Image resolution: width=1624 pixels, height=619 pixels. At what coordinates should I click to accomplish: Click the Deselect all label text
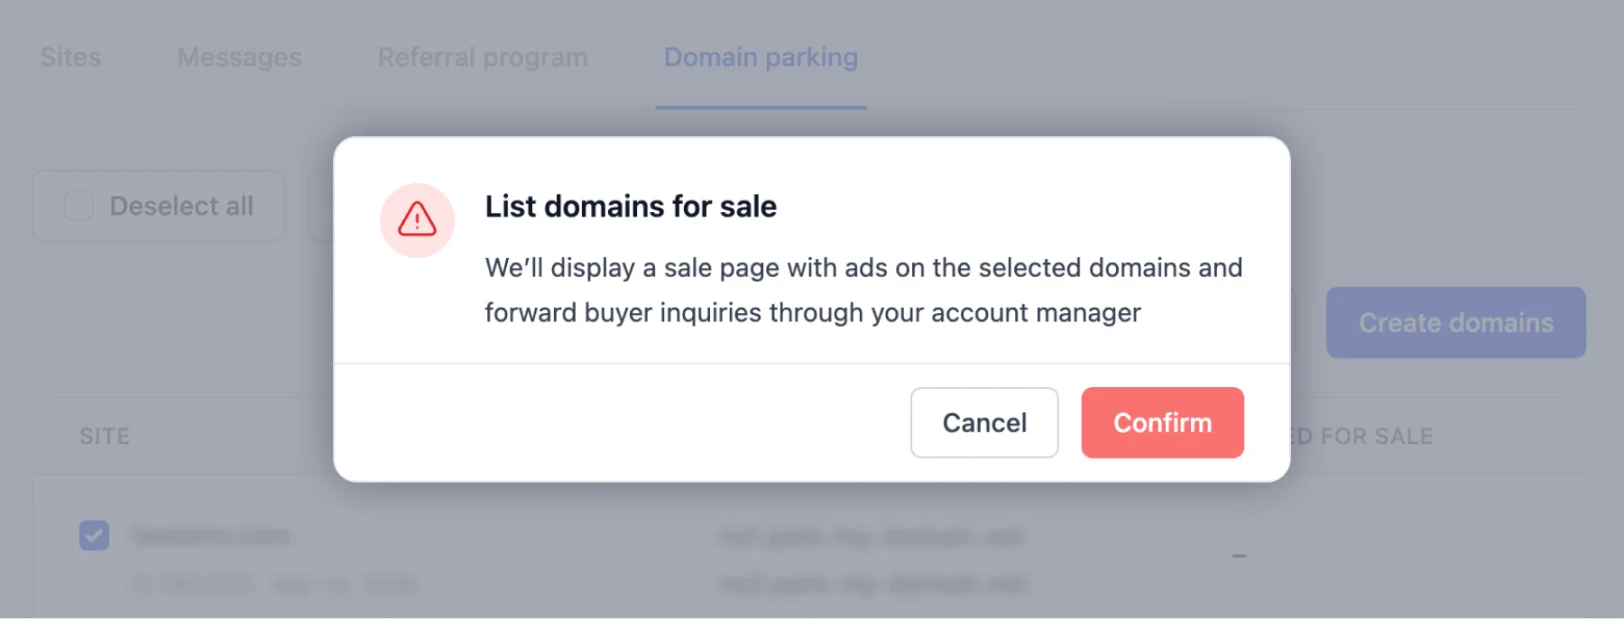181,206
